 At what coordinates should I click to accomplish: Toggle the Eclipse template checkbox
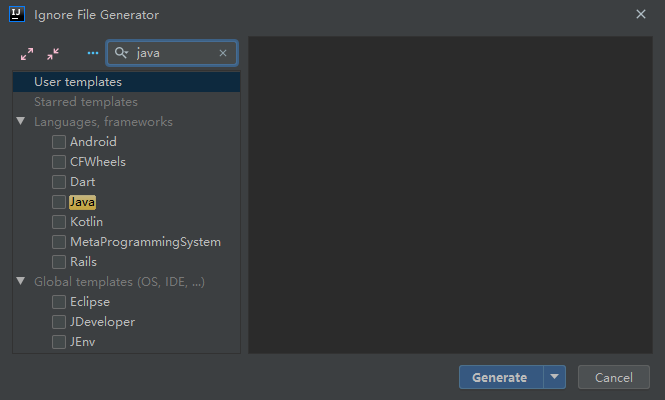59,302
